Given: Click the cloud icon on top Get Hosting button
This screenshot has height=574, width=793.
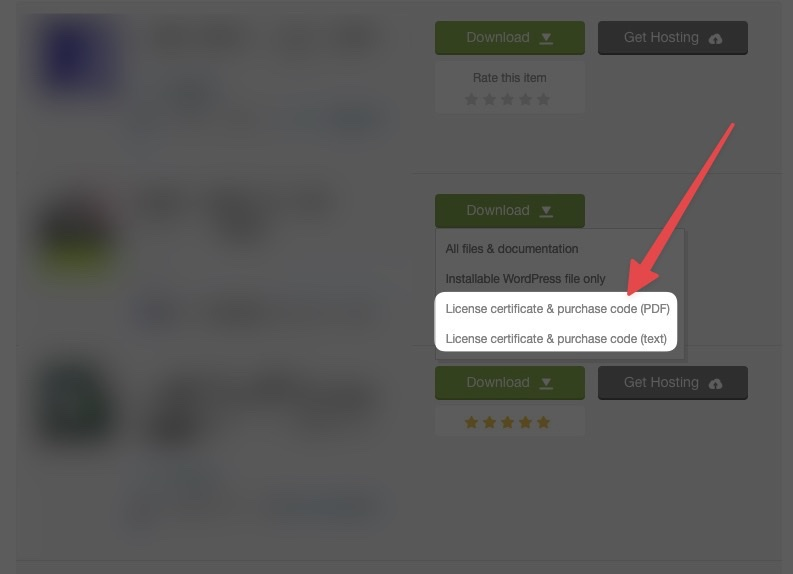Looking at the screenshot, I should [715, 38].
